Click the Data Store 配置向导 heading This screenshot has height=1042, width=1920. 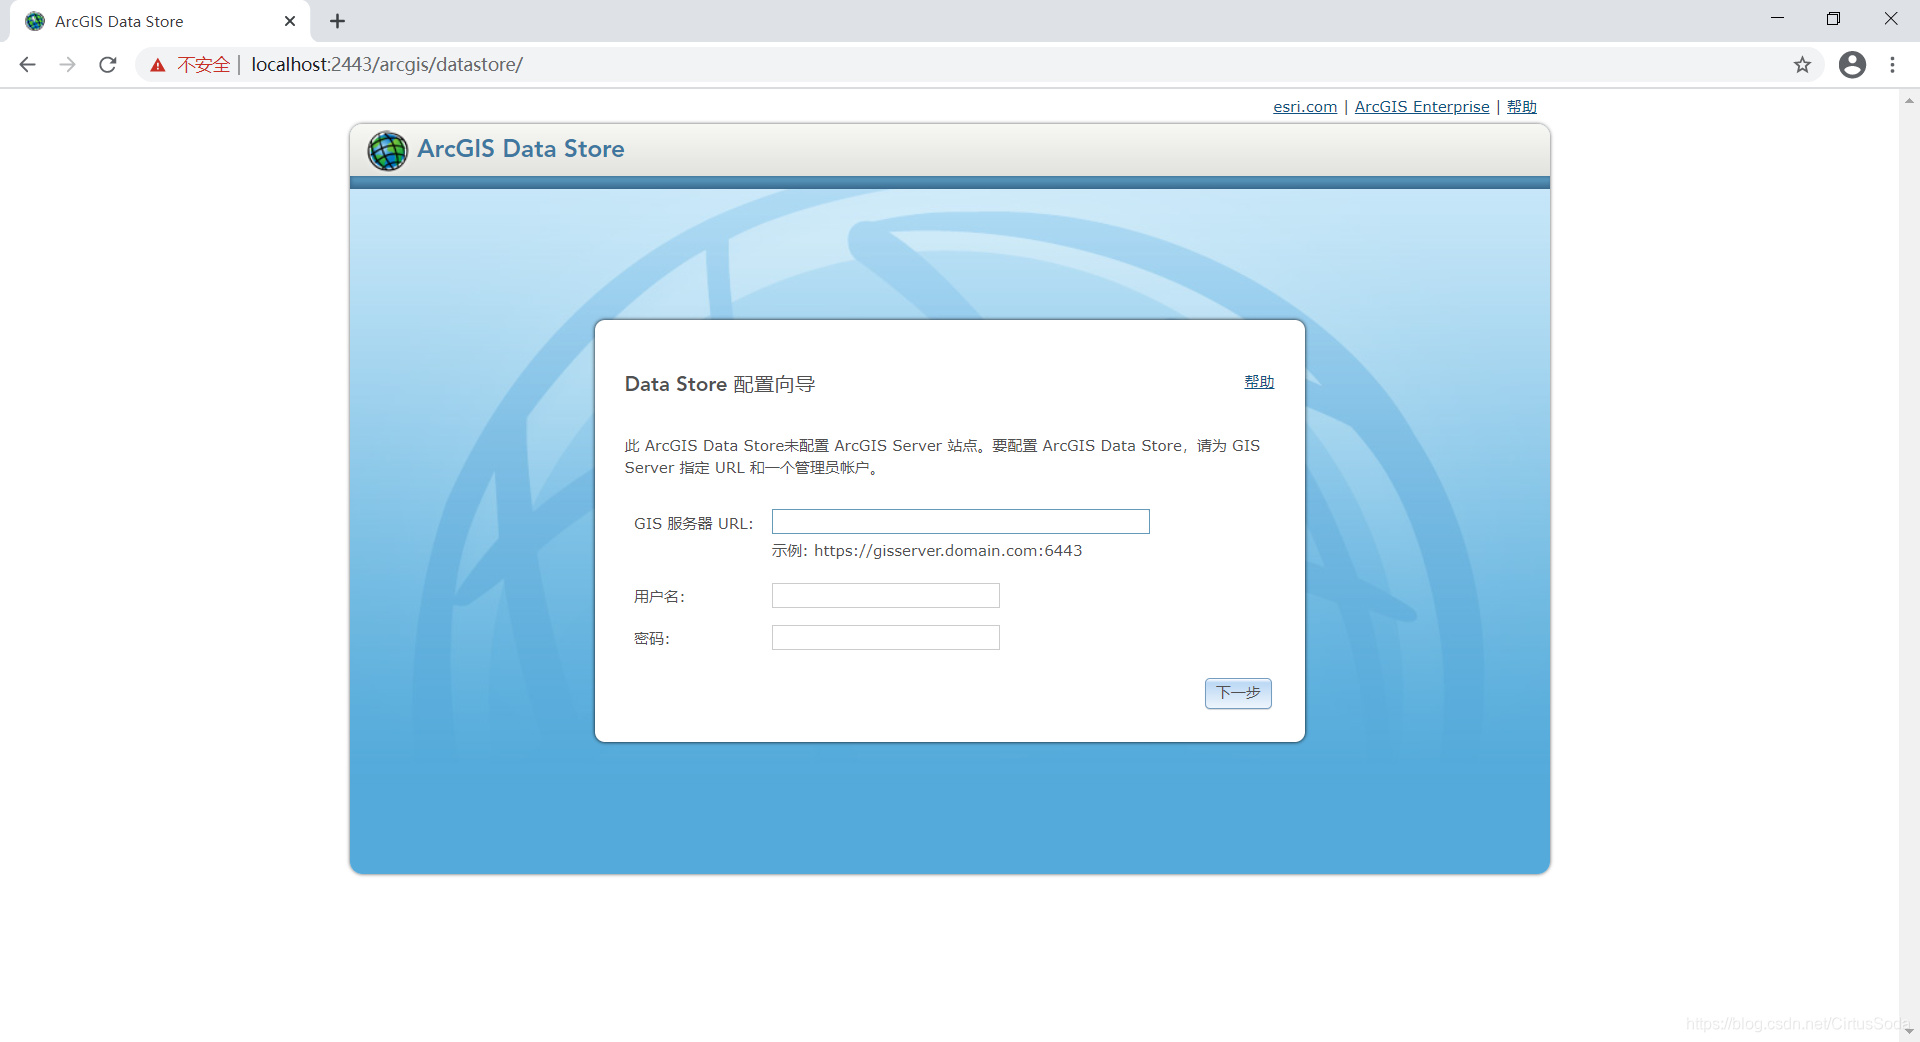[x=720, y=385]
